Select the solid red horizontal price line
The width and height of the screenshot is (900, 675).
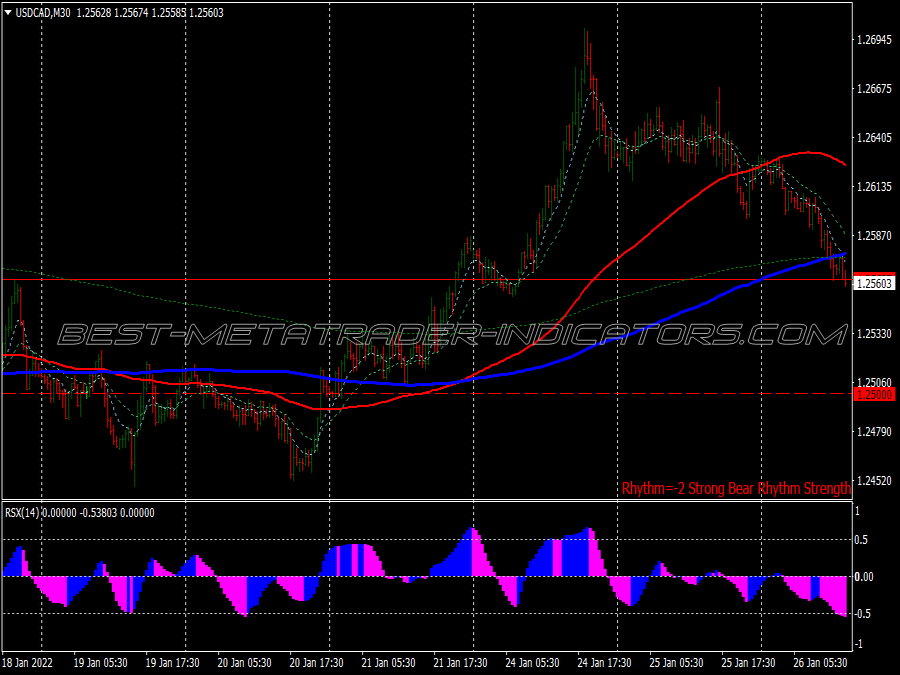[427, 280]
